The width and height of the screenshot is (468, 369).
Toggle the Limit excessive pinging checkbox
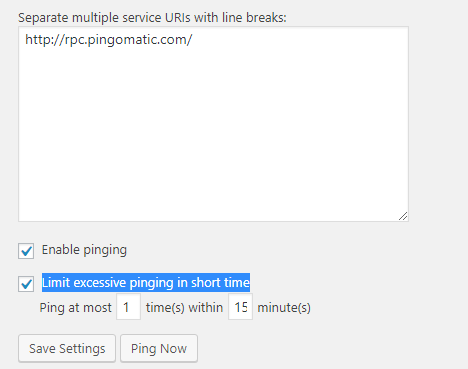tap(26, 284)
